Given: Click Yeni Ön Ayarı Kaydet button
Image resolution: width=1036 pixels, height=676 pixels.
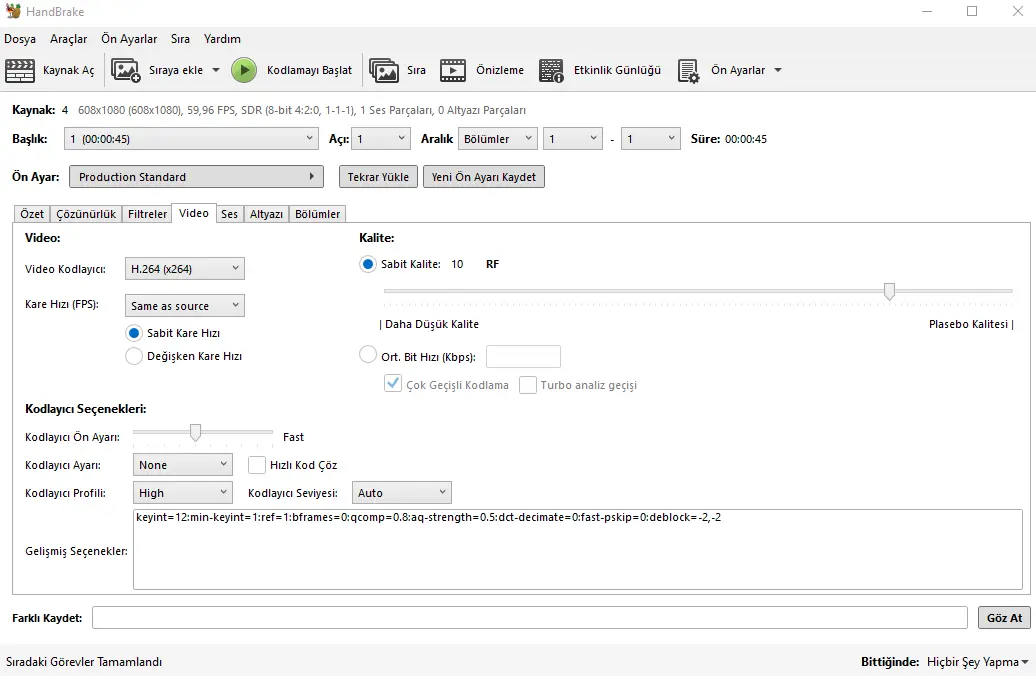Looking at the screenshot, I should (484, 177).
